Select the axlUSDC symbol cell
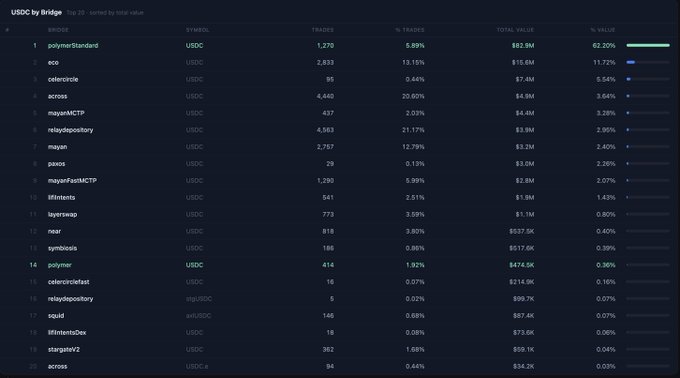Screen dimensions: 680x378 click(x=198, y=316)
